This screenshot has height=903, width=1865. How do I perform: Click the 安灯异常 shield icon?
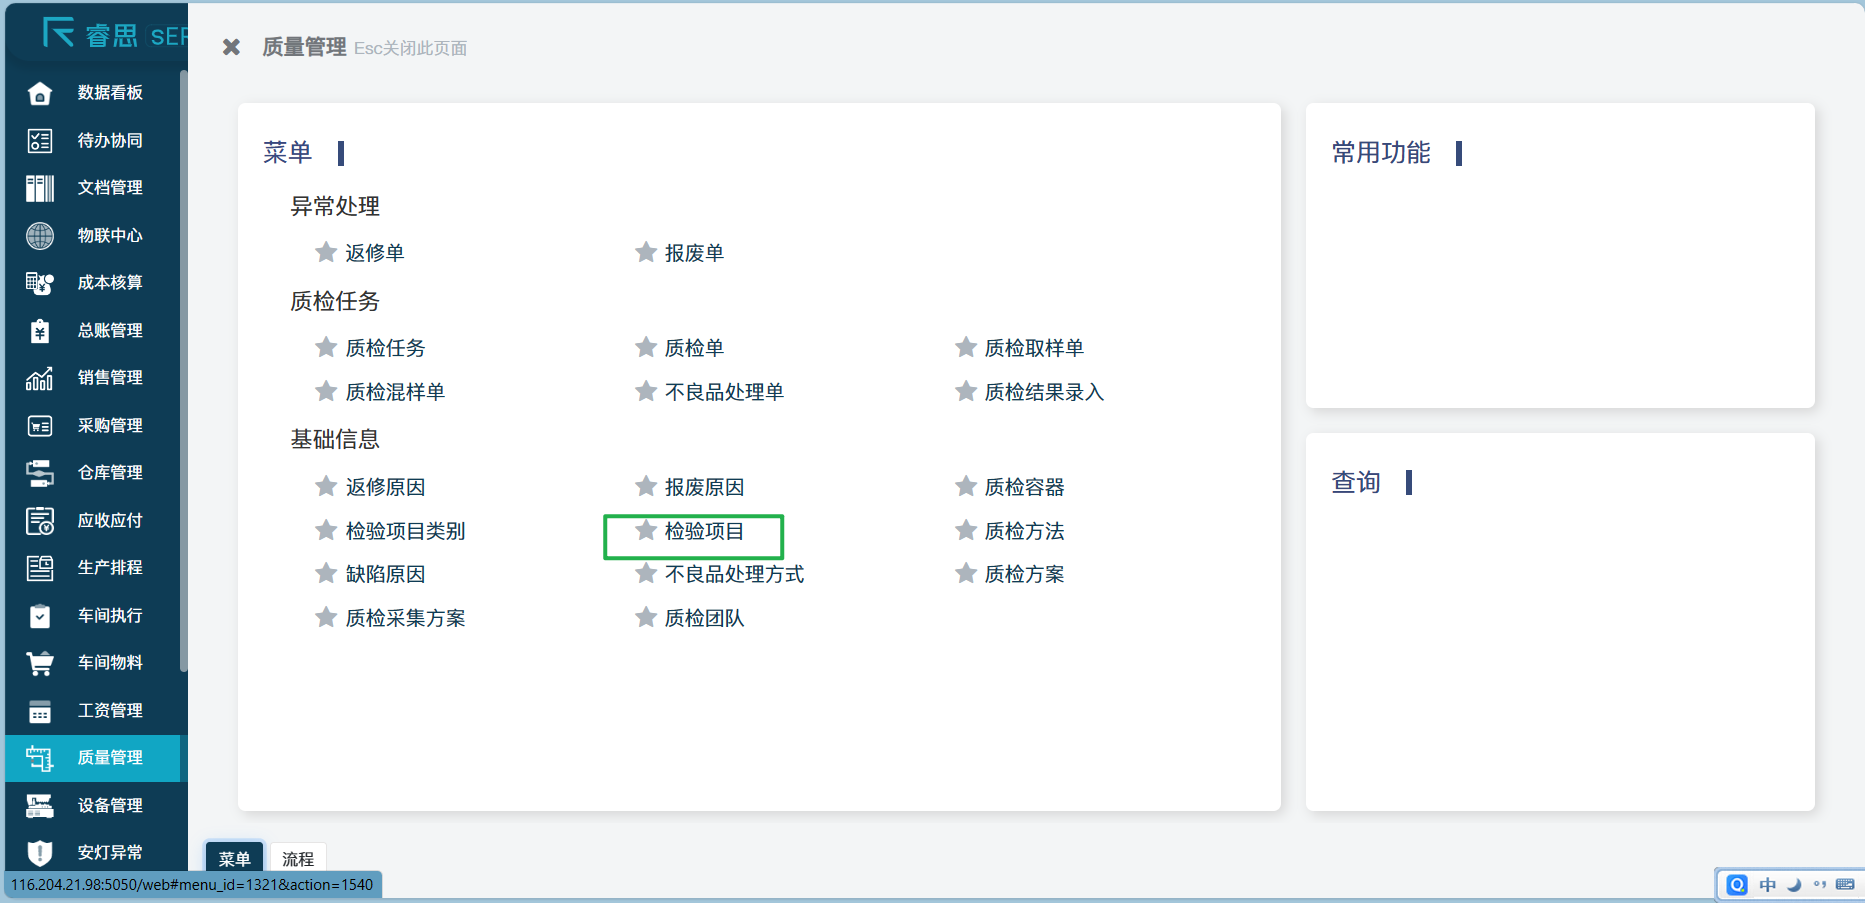40,853
